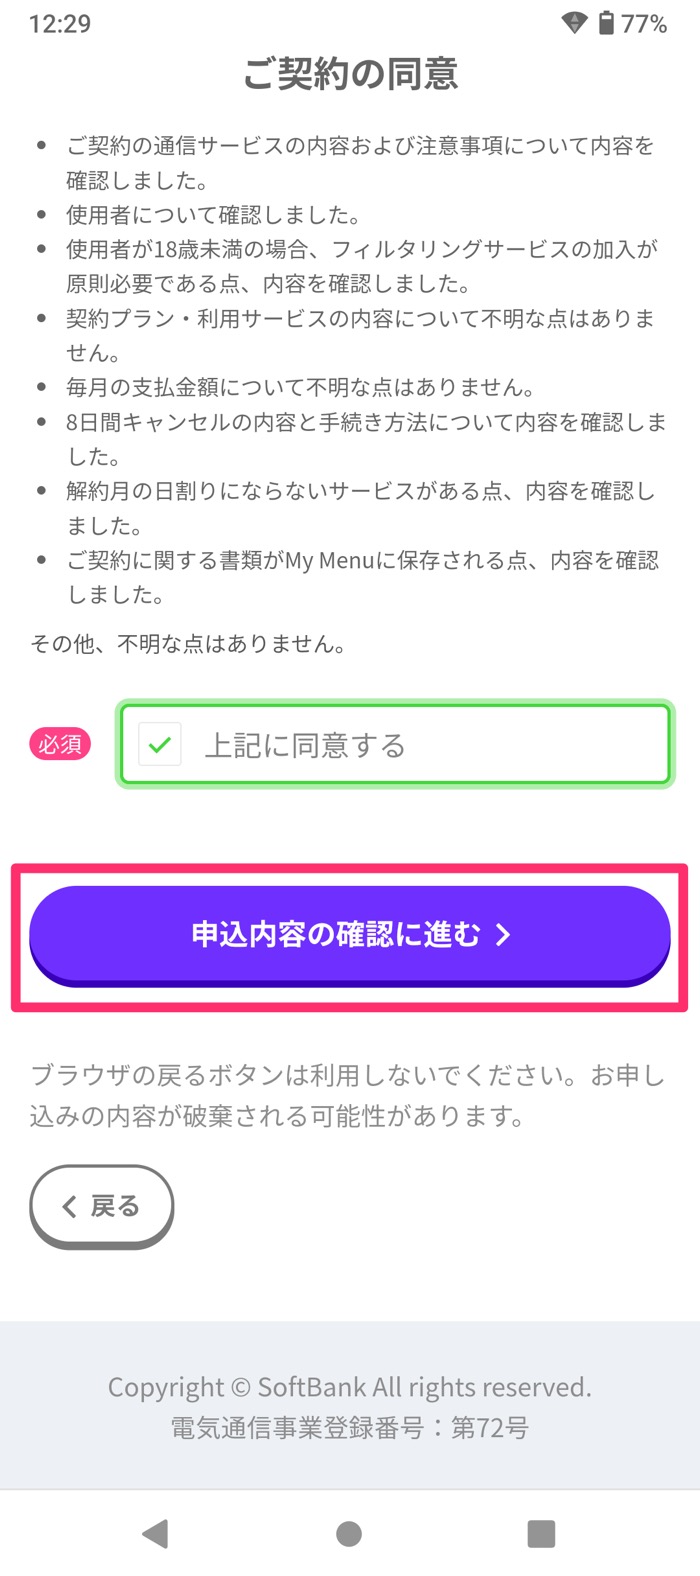Tap the 電気通信事業登録番号 registration text

349,1428
